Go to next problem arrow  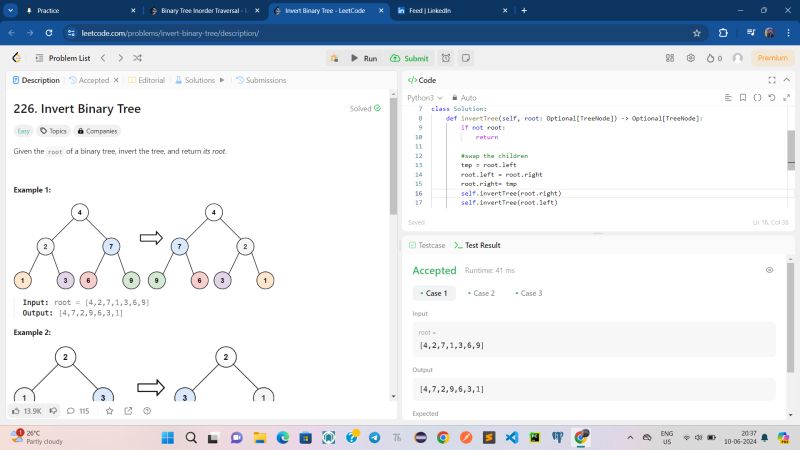tap(119, 58)
